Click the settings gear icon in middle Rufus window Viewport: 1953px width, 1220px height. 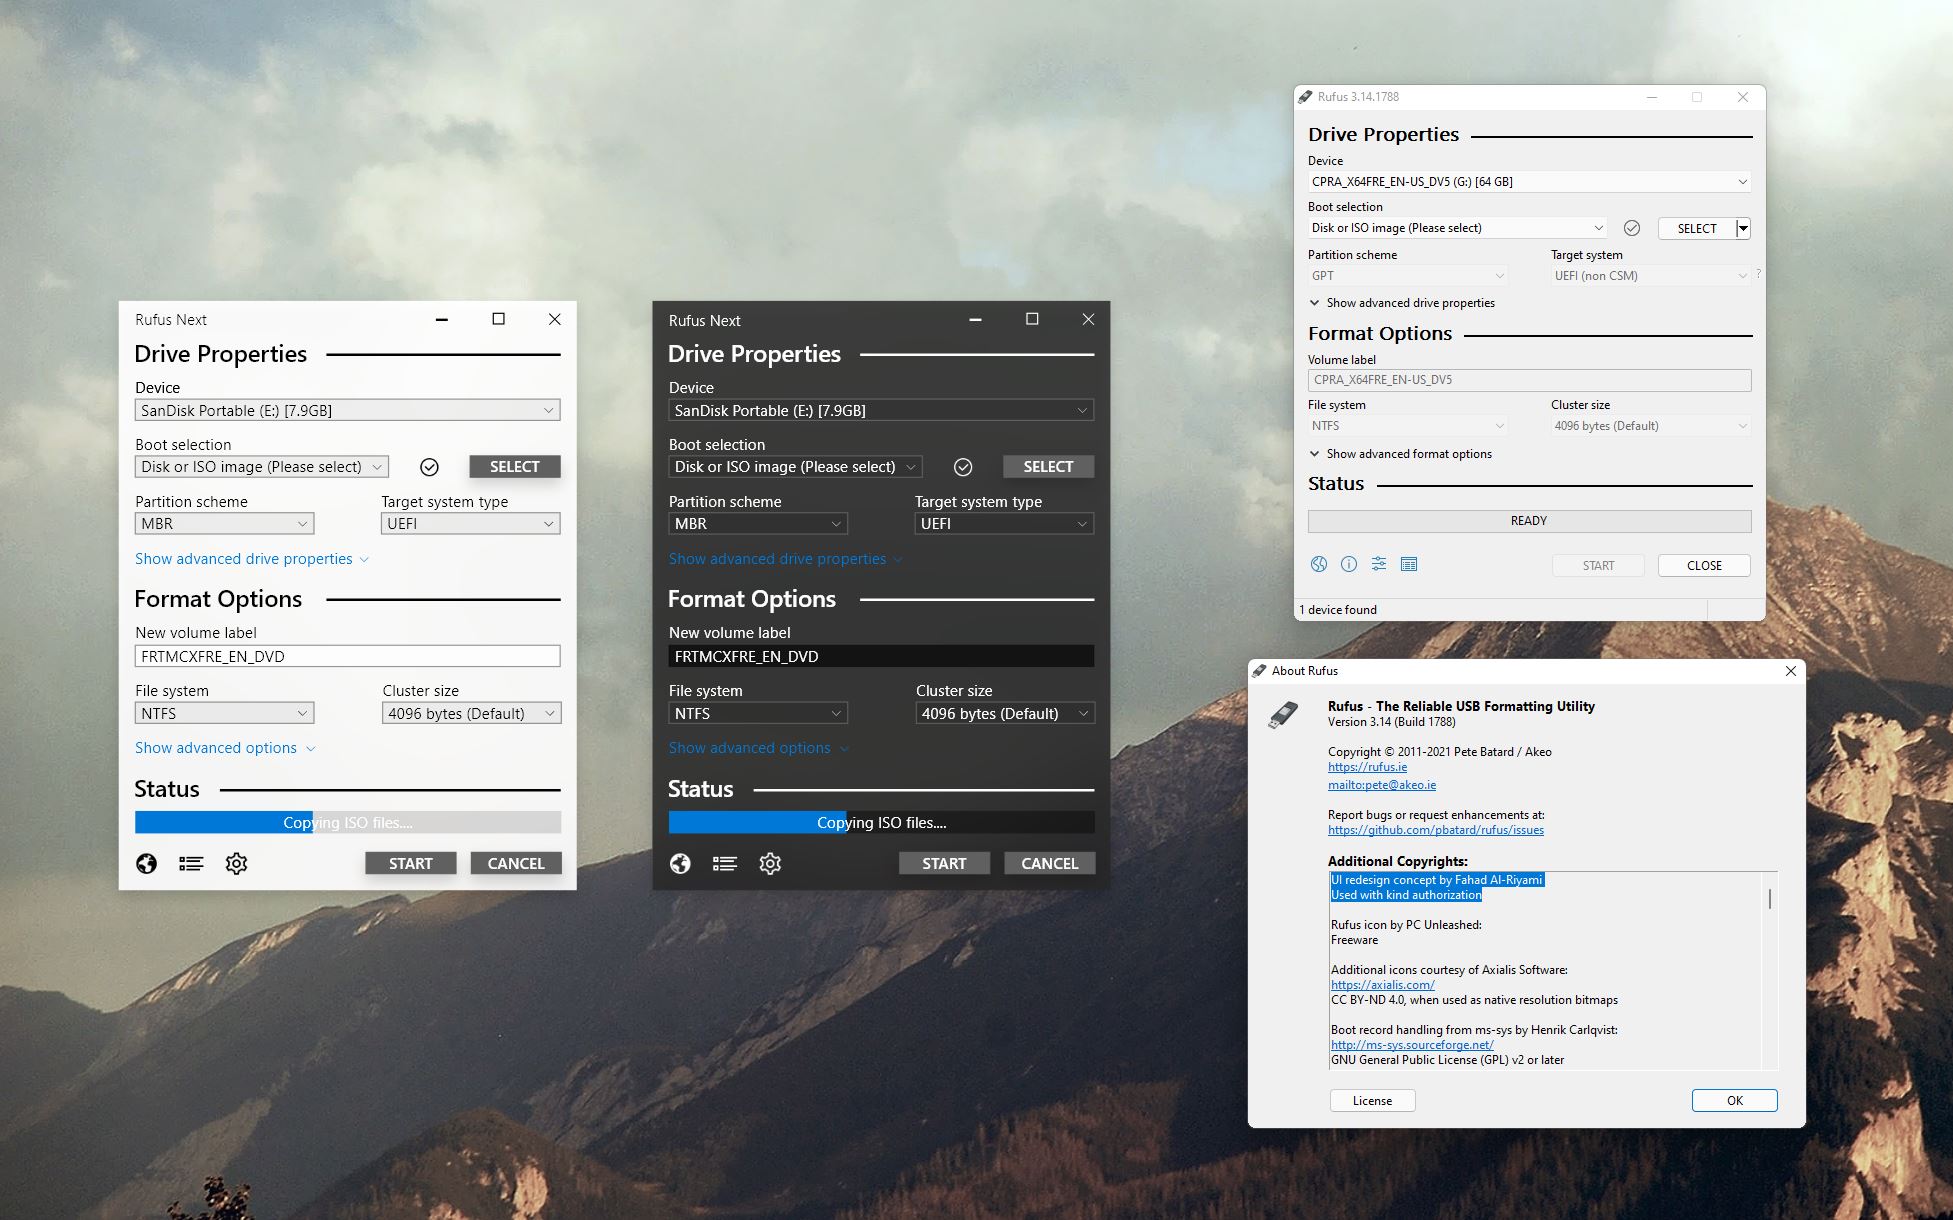(769, 862)
